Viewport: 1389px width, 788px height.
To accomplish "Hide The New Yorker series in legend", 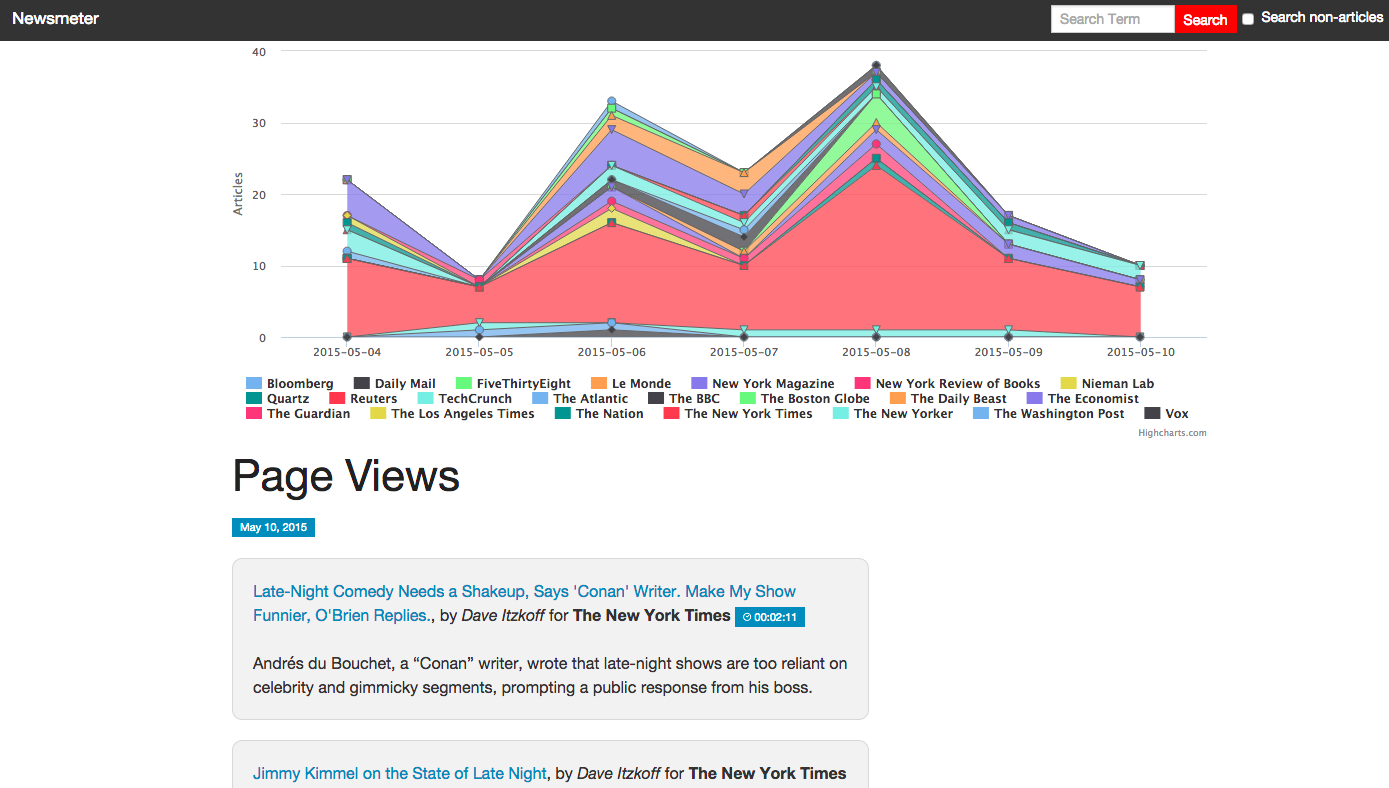I will point(893,414).
